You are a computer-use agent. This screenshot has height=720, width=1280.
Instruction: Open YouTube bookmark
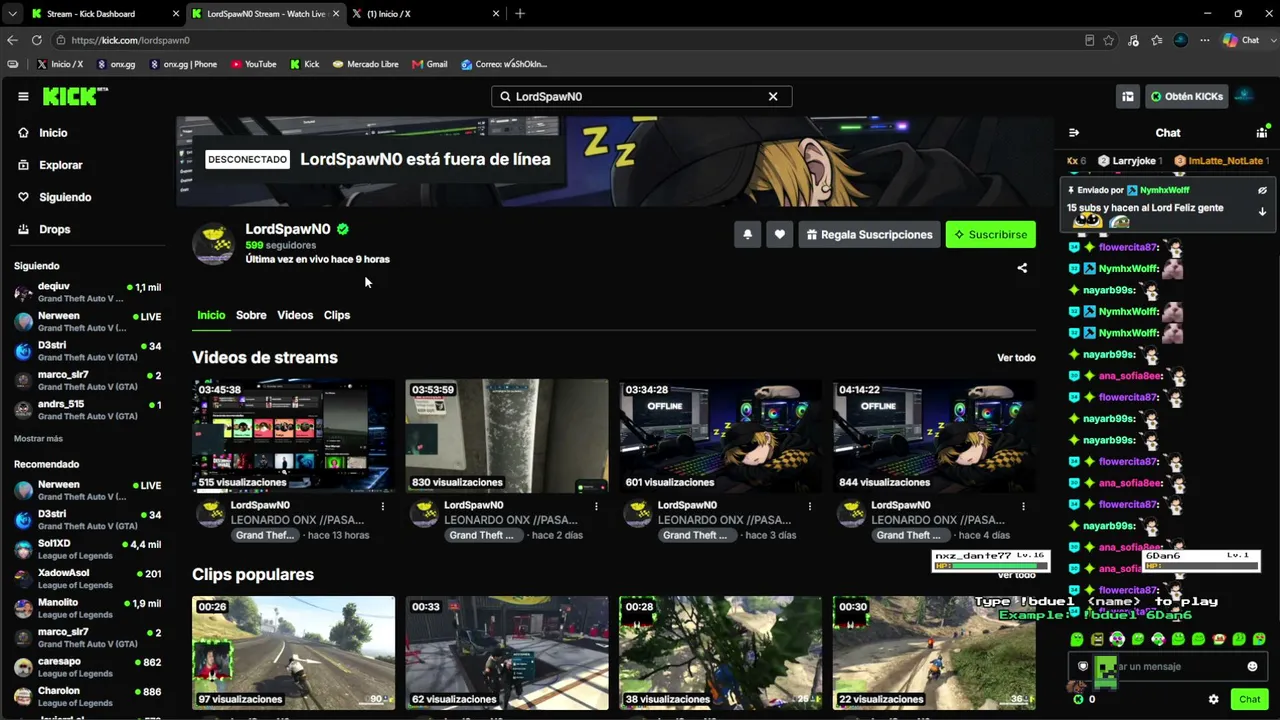click(x=254, y=64)
